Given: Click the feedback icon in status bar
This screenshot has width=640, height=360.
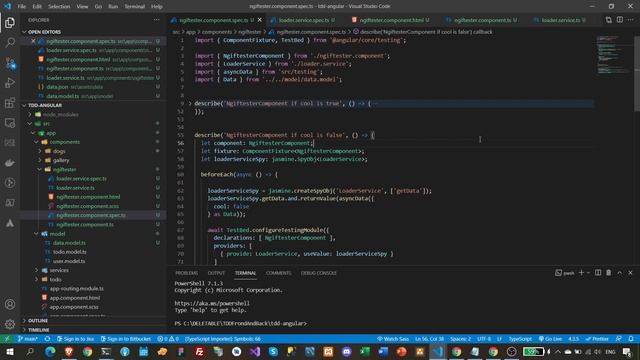Looking at the screenshot, I should (619, 339).
